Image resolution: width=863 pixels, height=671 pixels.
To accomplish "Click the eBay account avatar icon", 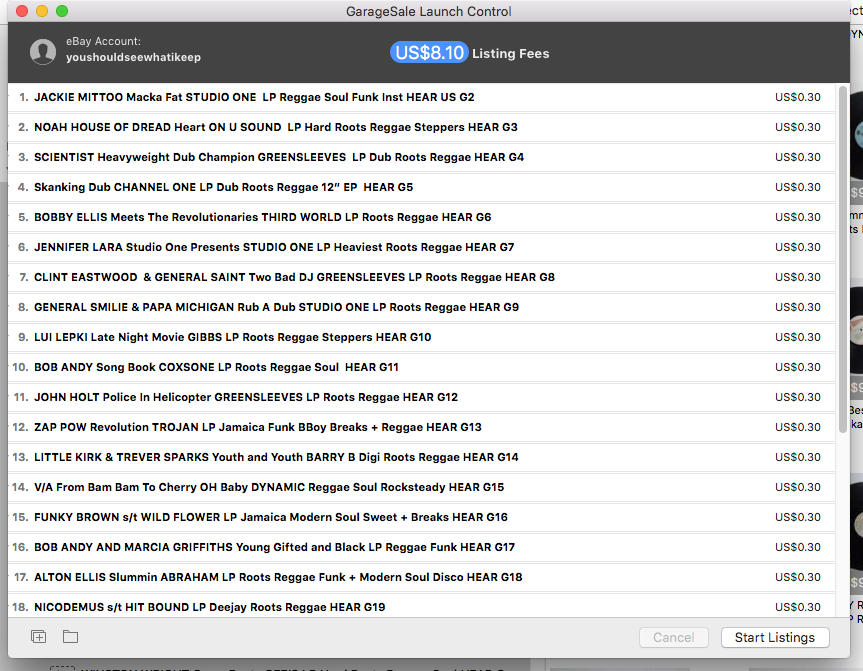I will click(x=42, y=52).
